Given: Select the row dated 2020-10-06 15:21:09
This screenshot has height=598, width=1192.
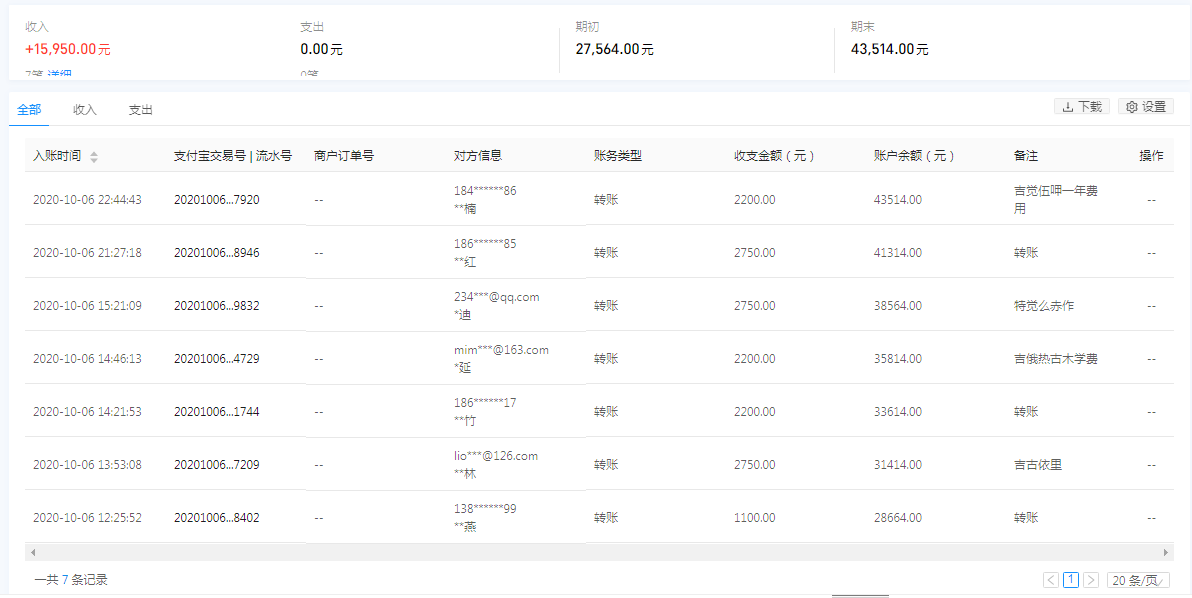Looking at the screenshot, I should 87,306.
